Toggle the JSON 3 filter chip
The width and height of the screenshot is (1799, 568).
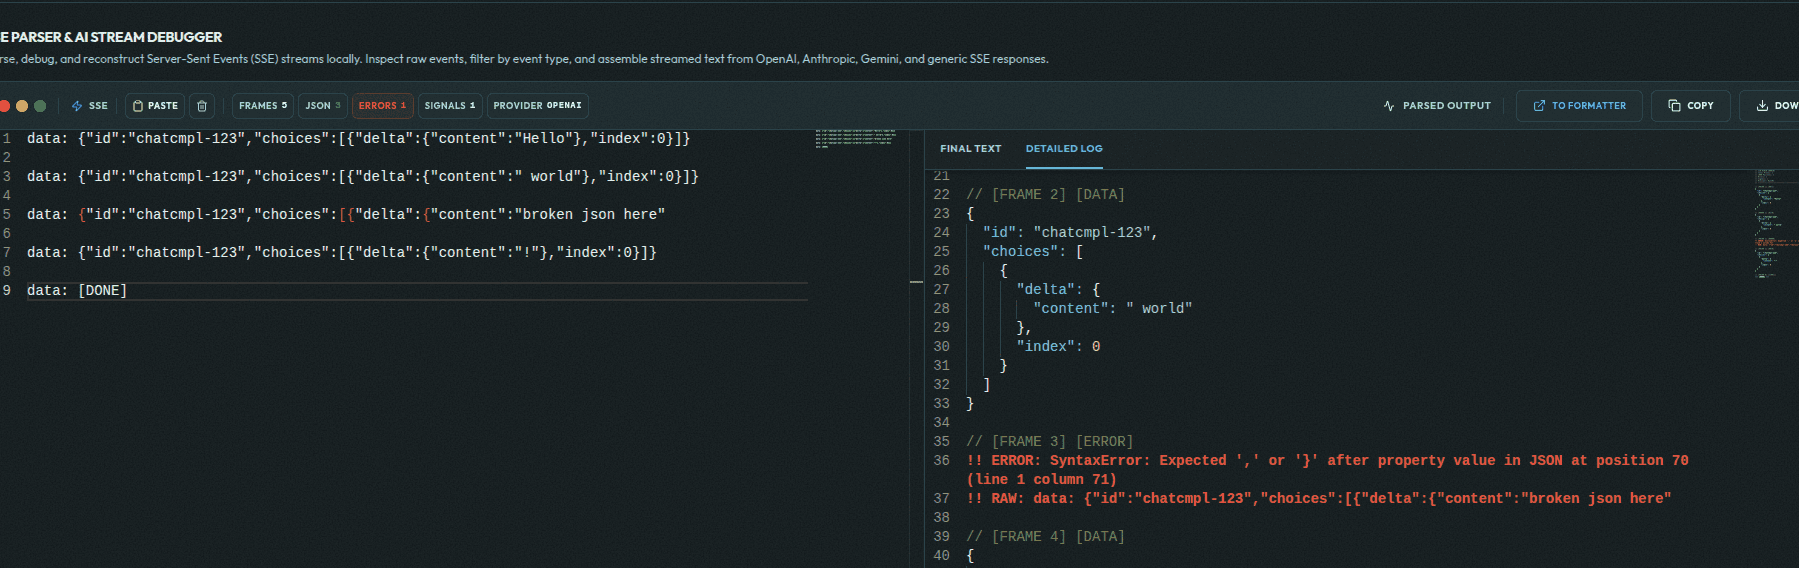tap(323, 106)
